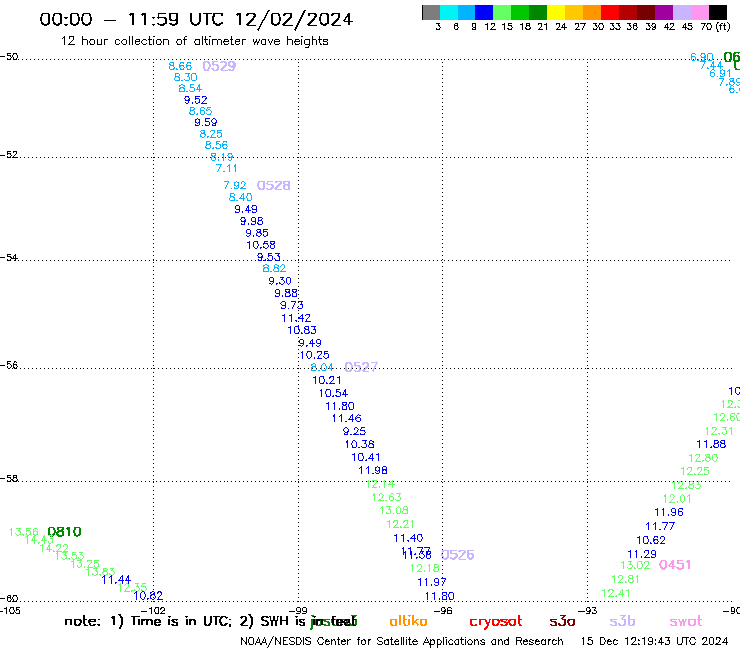Click the cyan swatch in the height legend
Viewport: 740px width, 650px height.
tap(449, 12)
